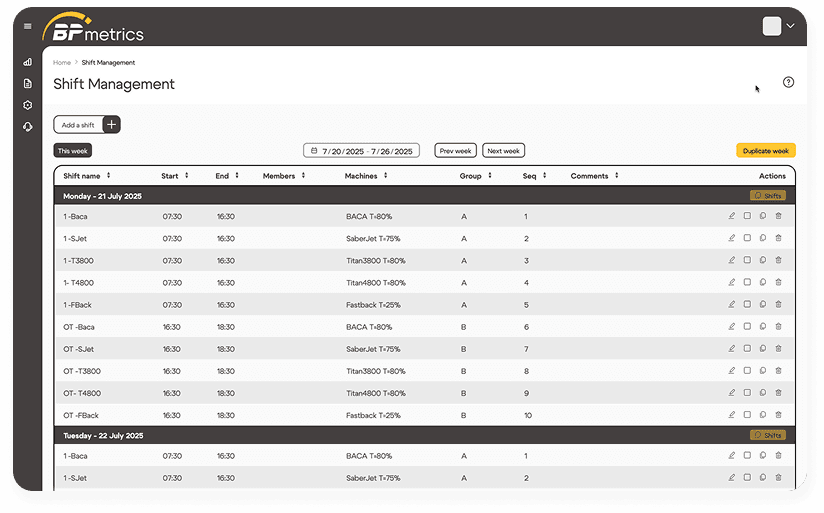Go to Home in the breadcrumb

[x=62, y=63]
